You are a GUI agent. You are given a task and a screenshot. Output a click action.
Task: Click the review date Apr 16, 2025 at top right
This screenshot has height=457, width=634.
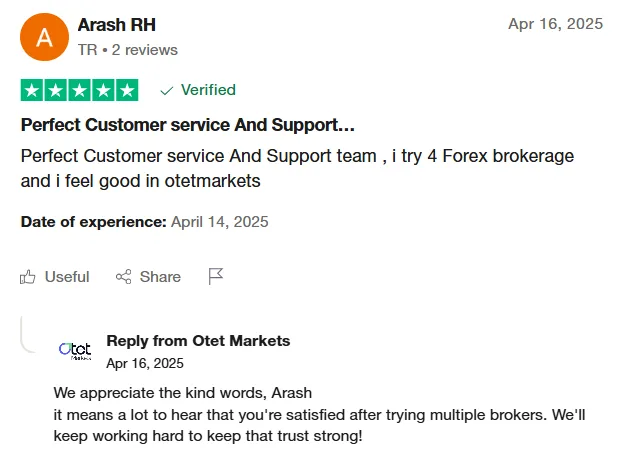click(555, 24)
